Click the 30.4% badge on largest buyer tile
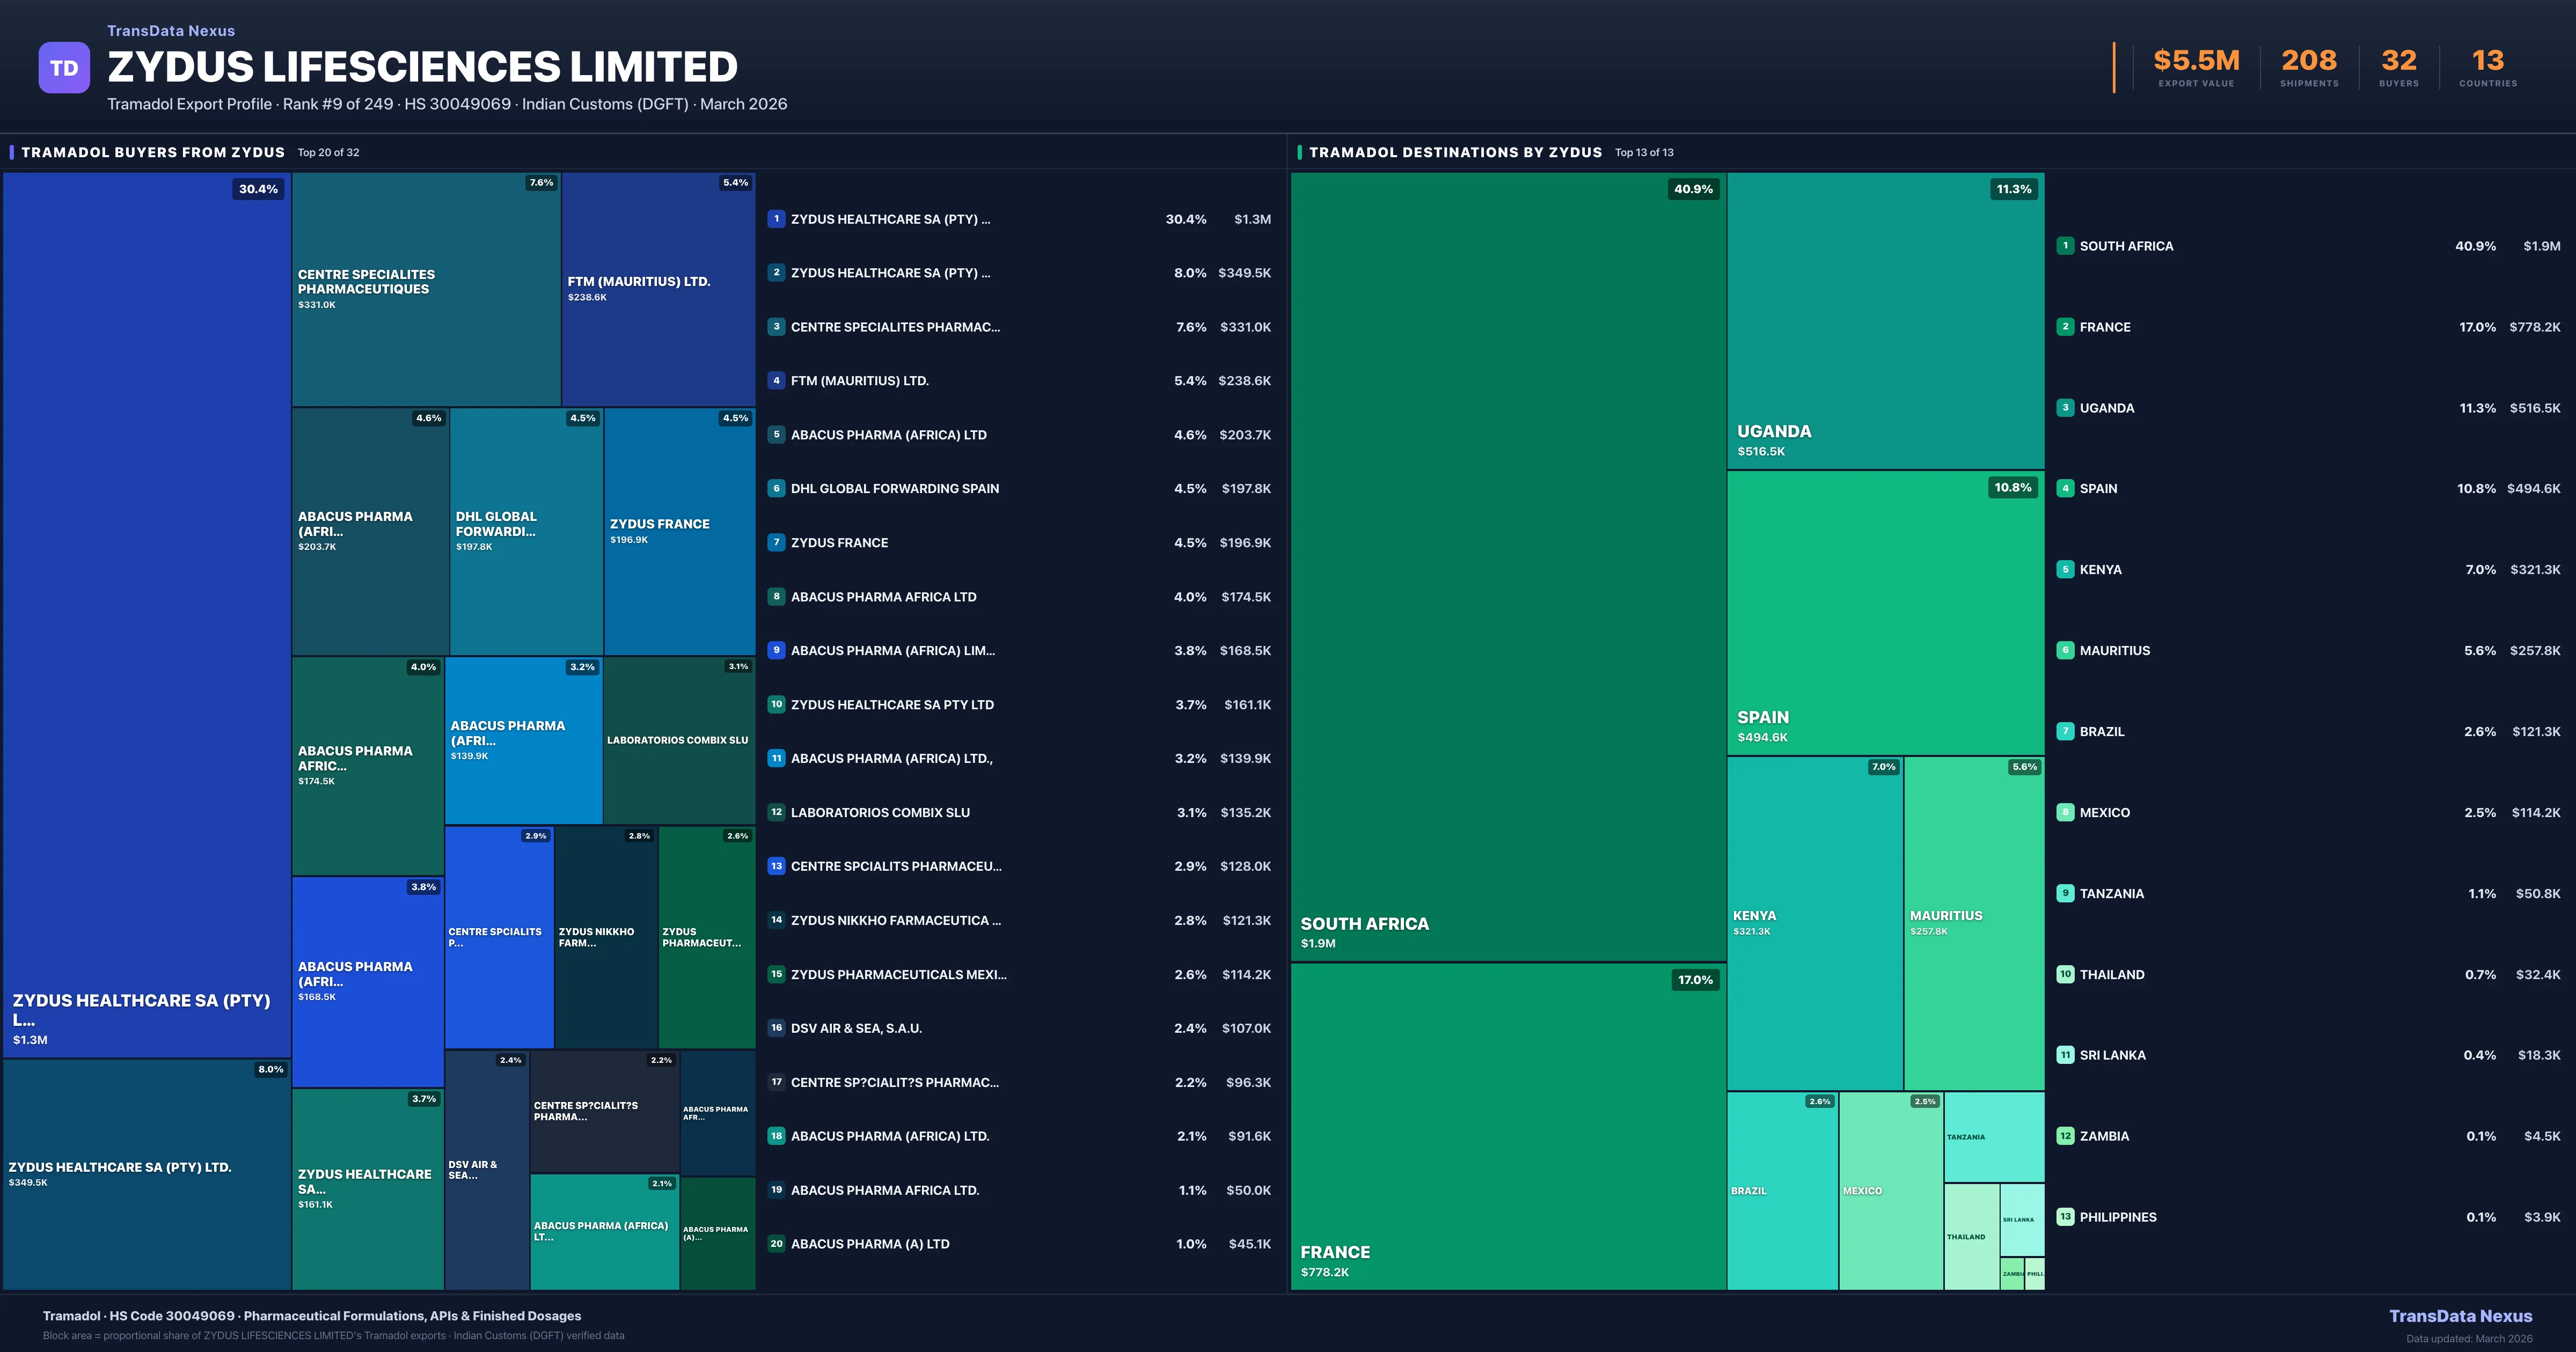The image size is (2576, 1352). click(x=258, y=189)
